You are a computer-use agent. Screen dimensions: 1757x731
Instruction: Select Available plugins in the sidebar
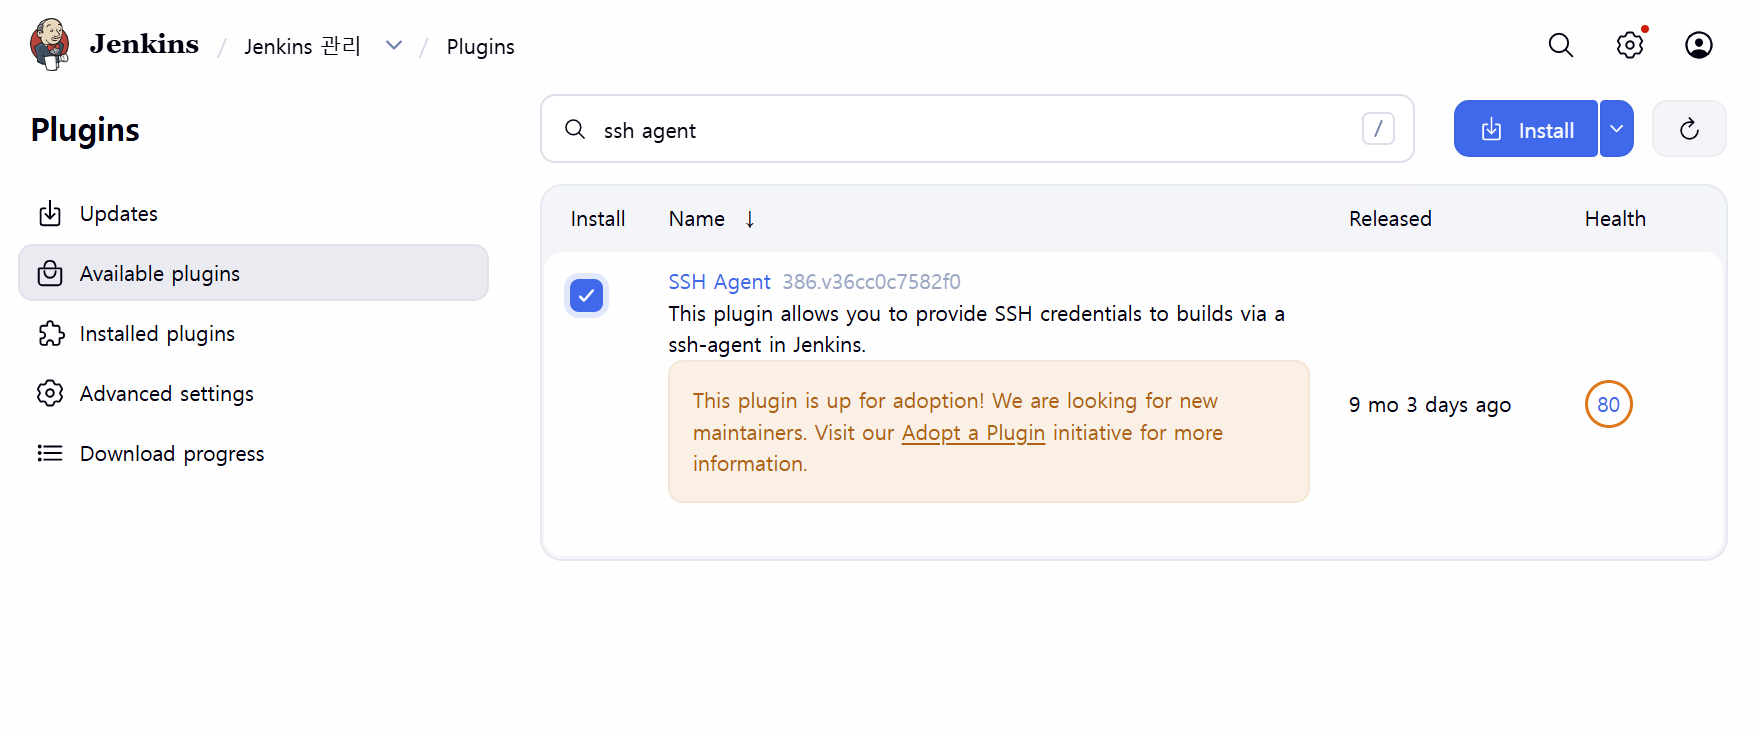(x=253, y=273)
